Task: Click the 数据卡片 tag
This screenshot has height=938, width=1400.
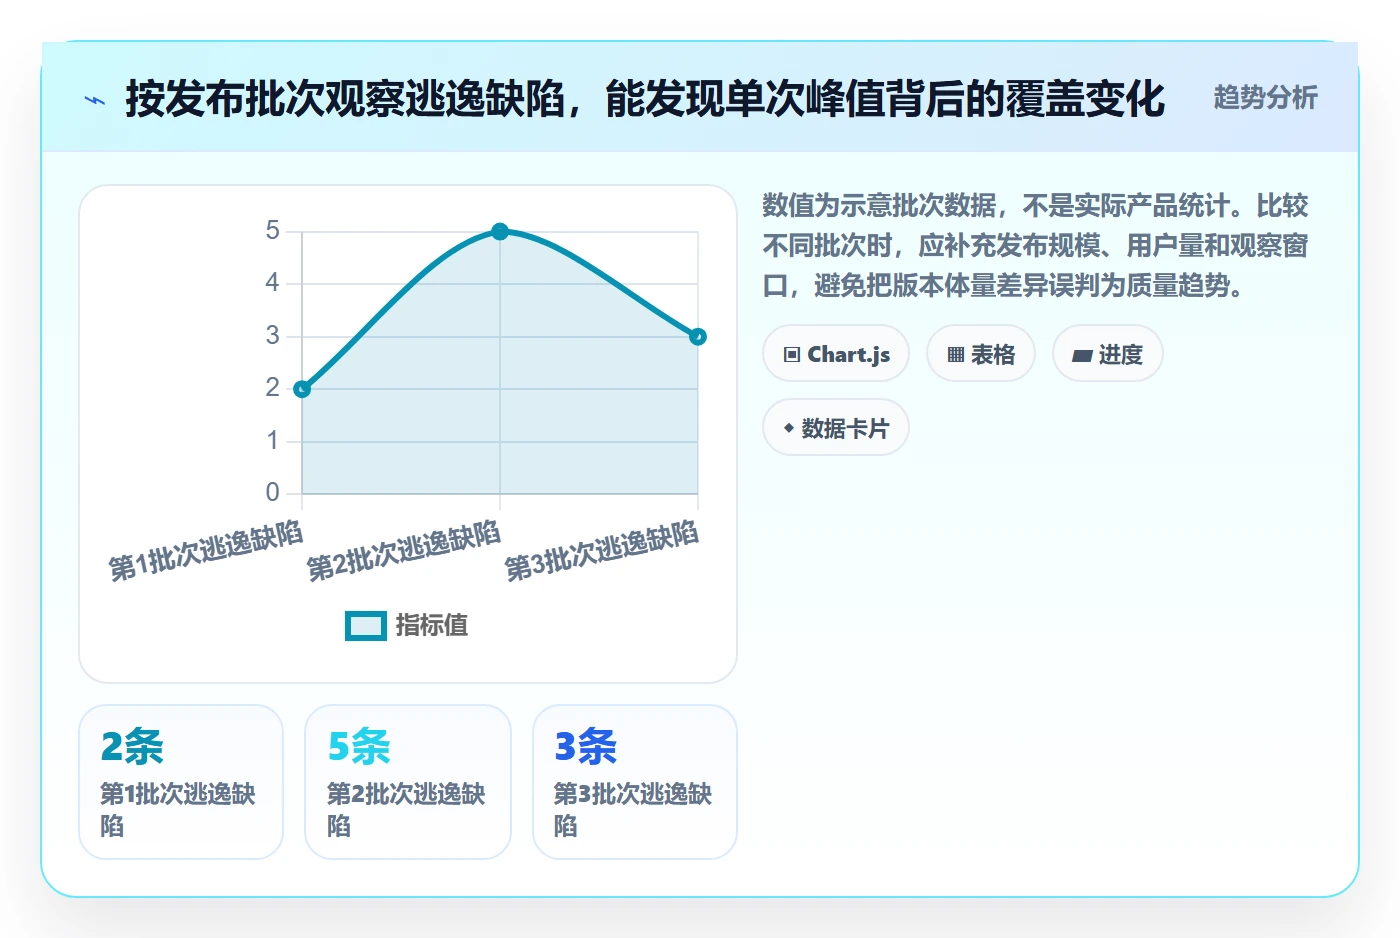Action: (836, 428)
